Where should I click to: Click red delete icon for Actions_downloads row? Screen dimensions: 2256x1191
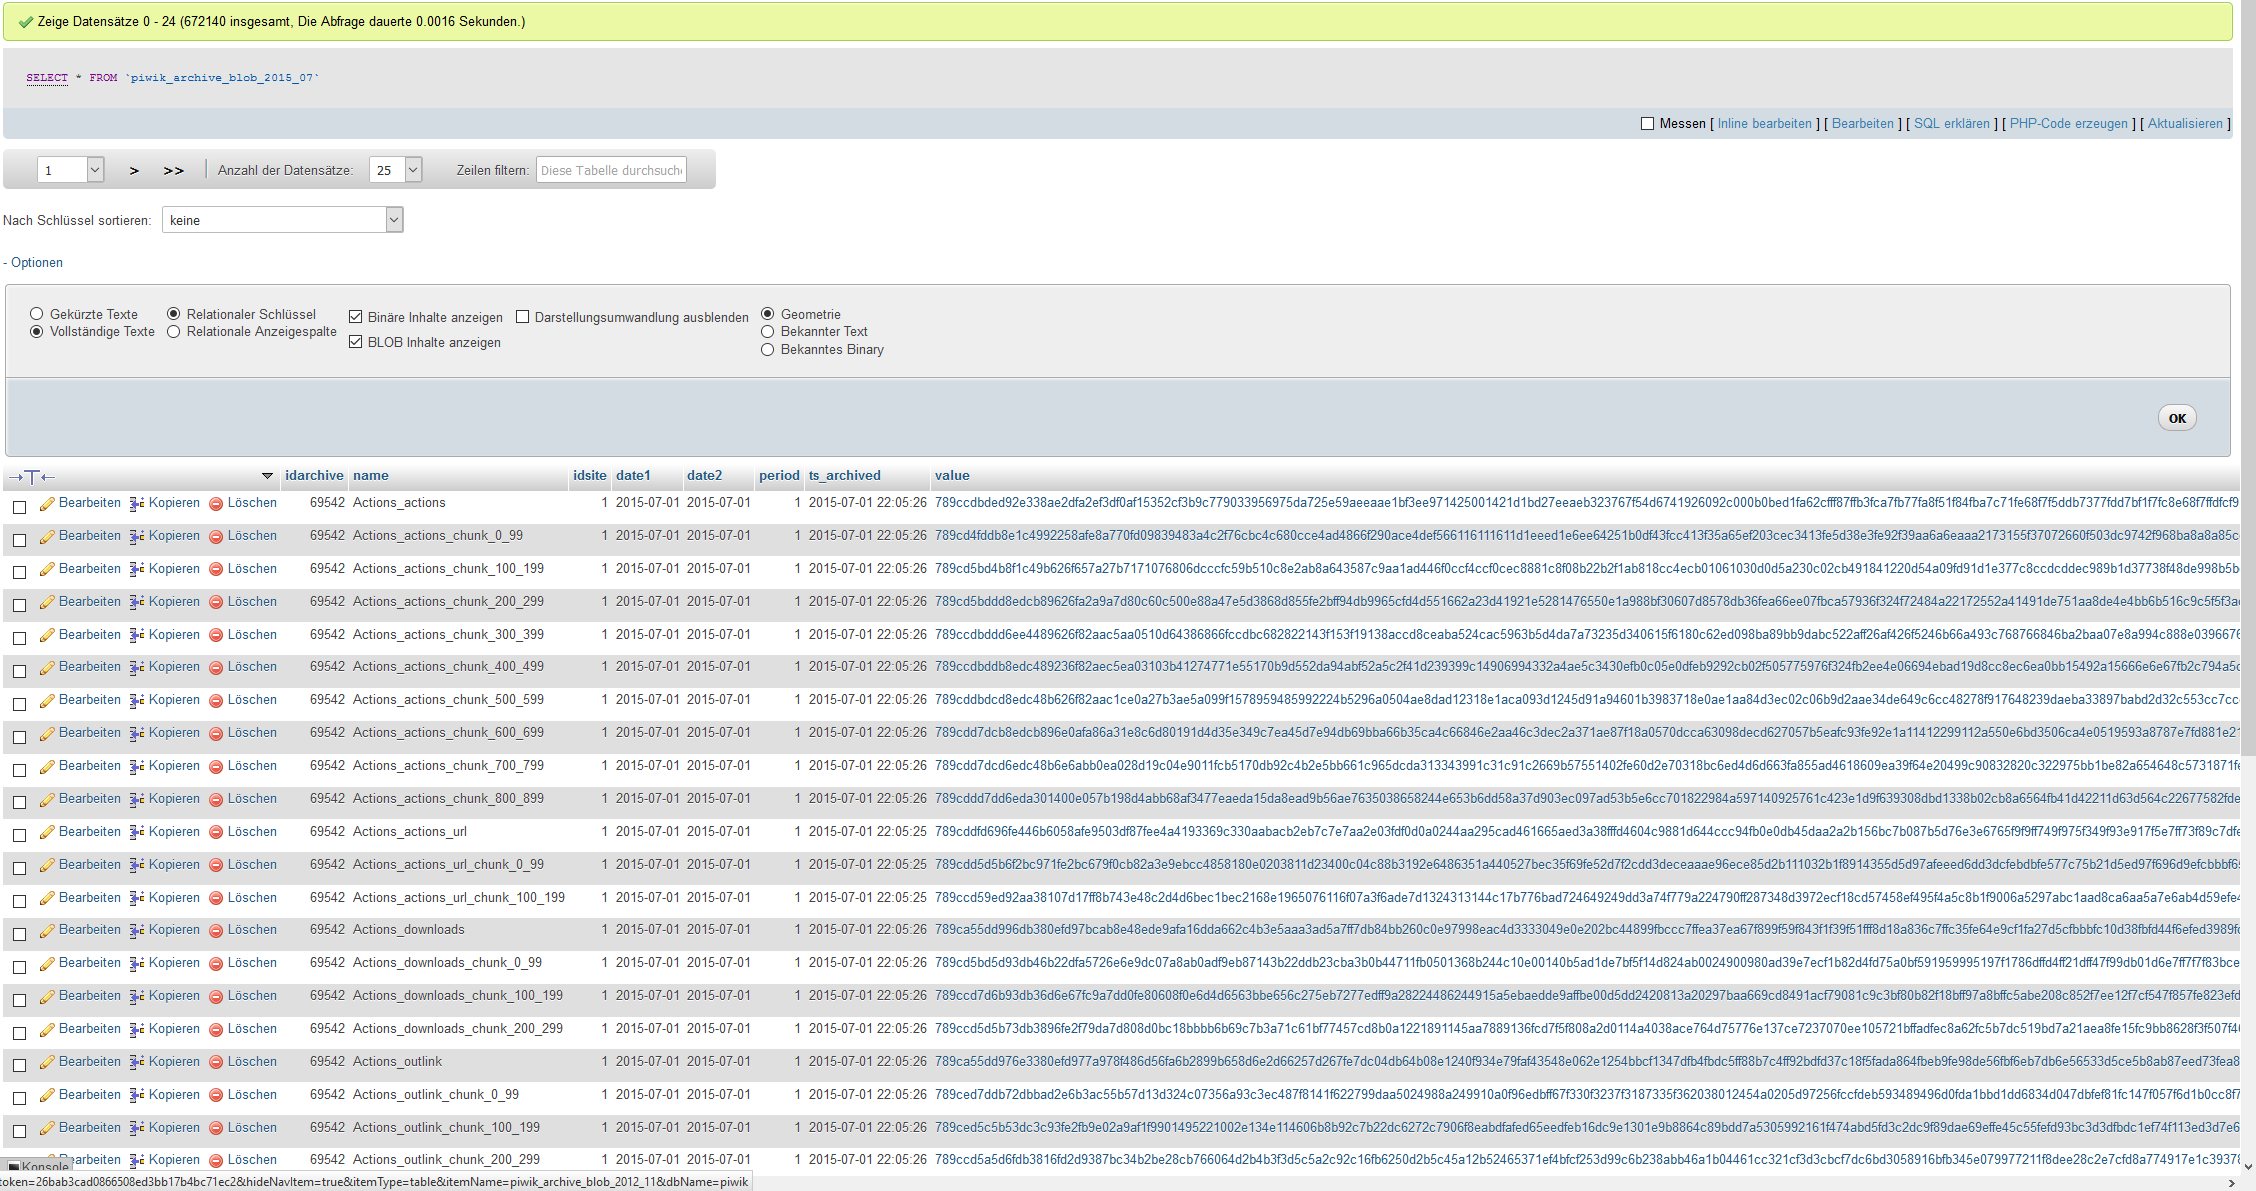(x=215, y=931)
